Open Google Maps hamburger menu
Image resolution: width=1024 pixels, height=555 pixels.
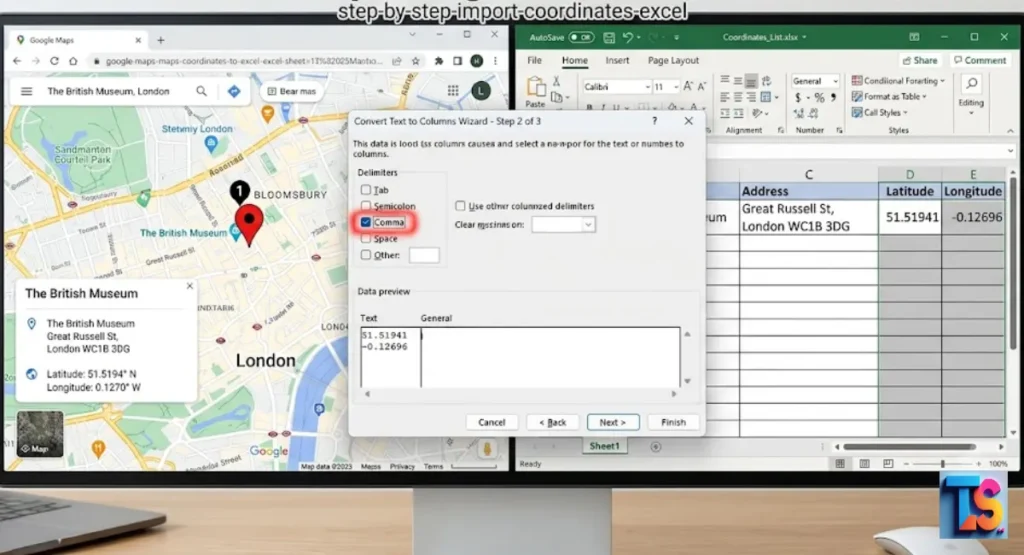(x=26, y=91)
